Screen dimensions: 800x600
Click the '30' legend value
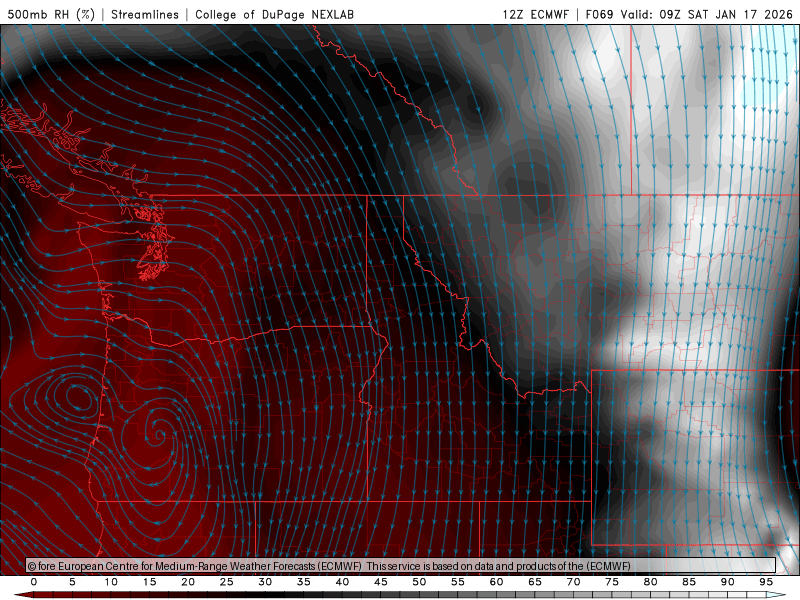(265, 582)
